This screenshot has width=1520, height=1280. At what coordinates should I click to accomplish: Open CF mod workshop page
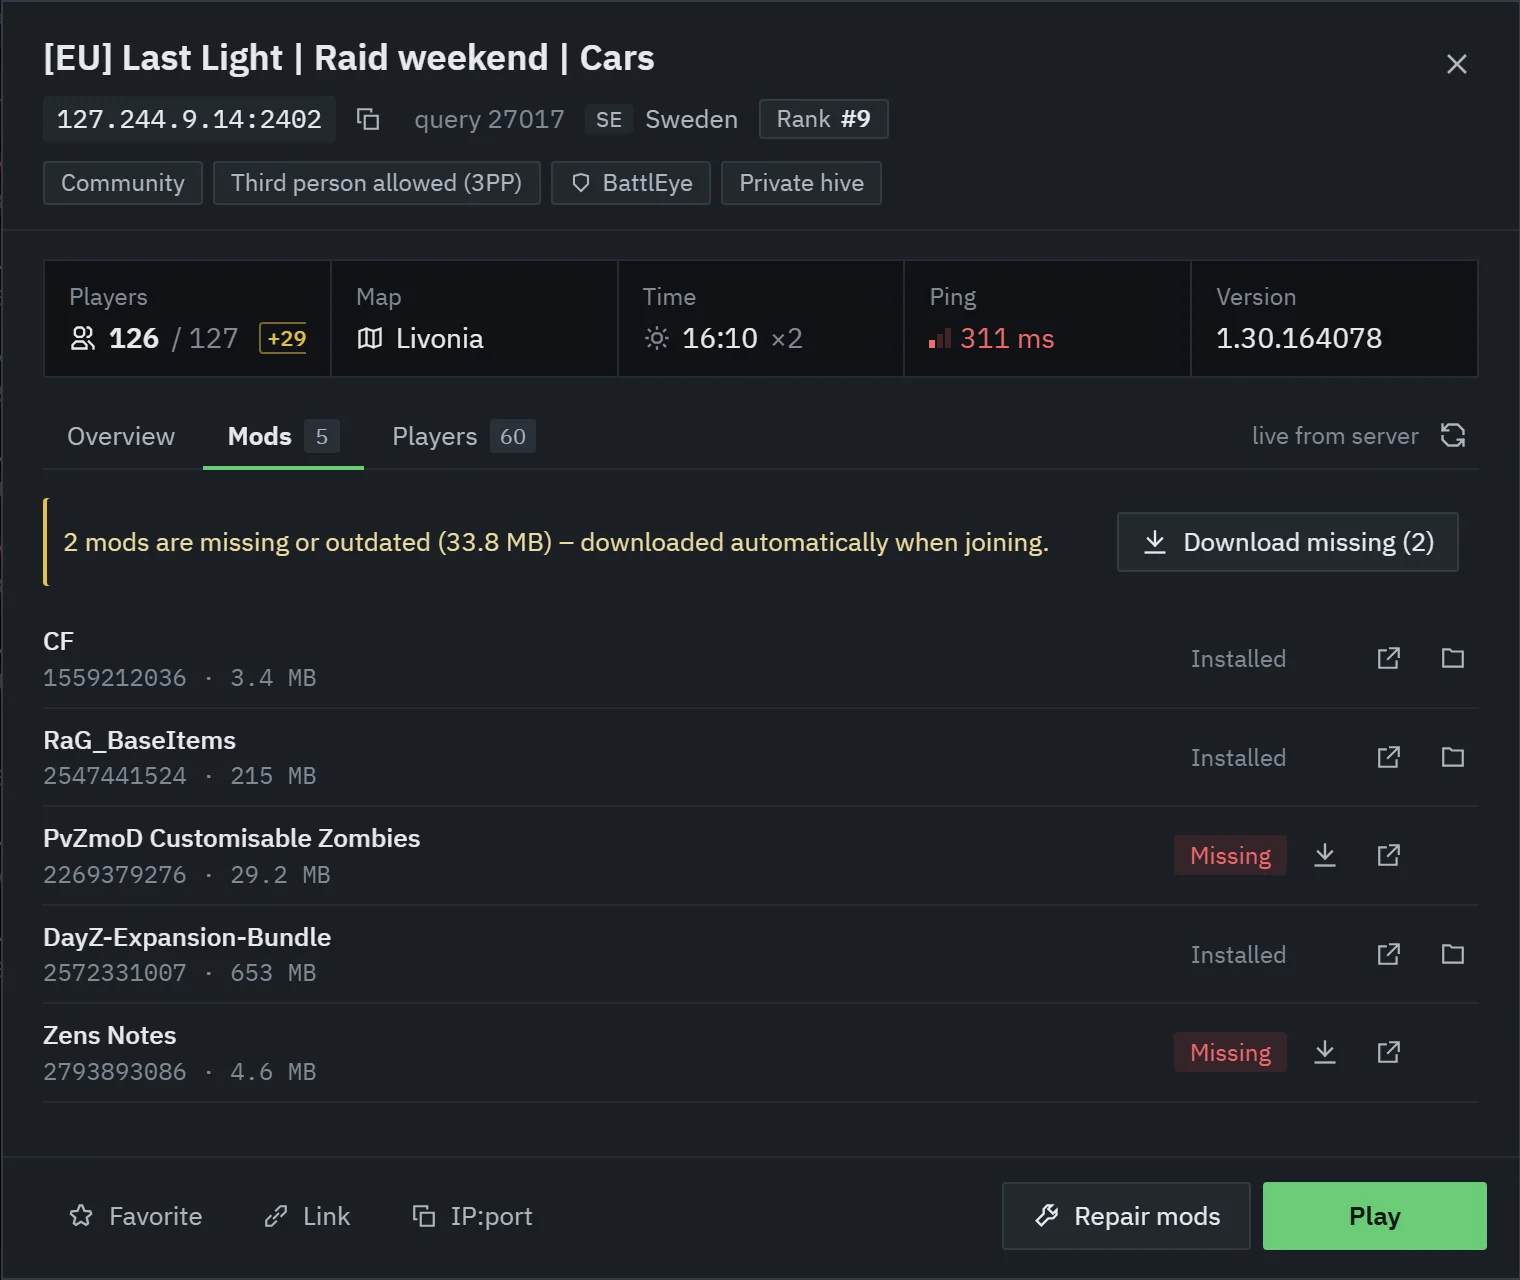[x=1388, y=658]
